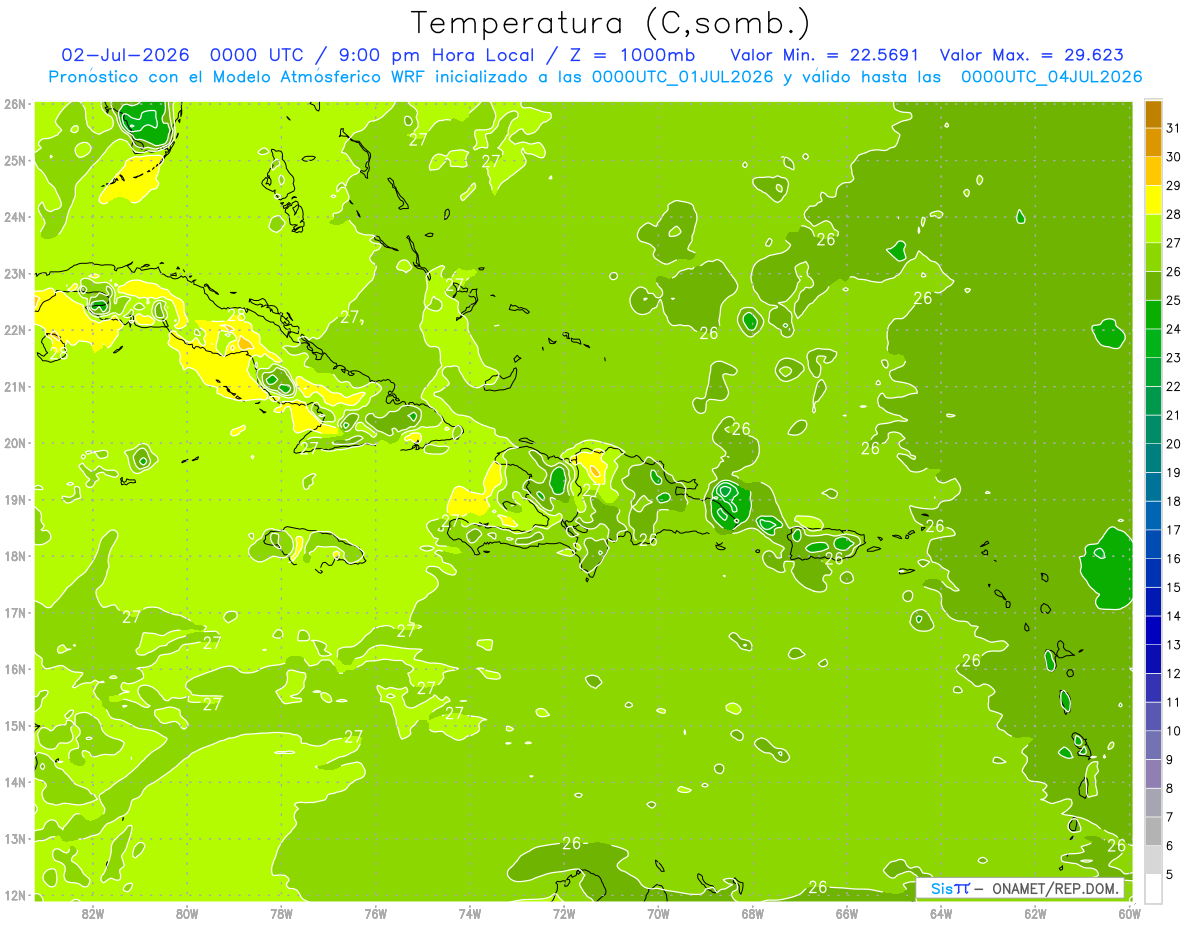Image resolution: width=1200 pixels, height=927 pixels.
Task: Pick the legend segment between 25 and 26
Action: 1153,286
